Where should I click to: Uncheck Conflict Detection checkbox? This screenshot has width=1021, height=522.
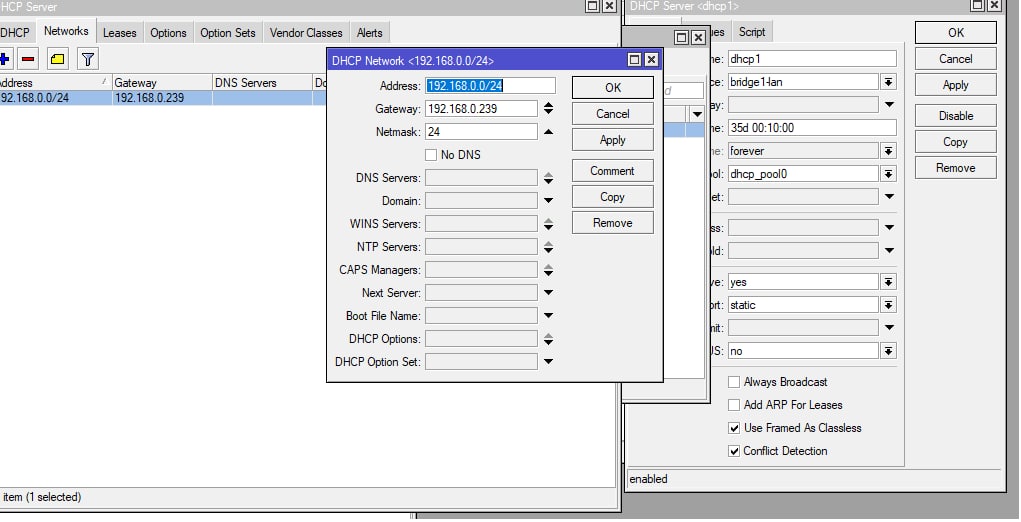(734, 451)
